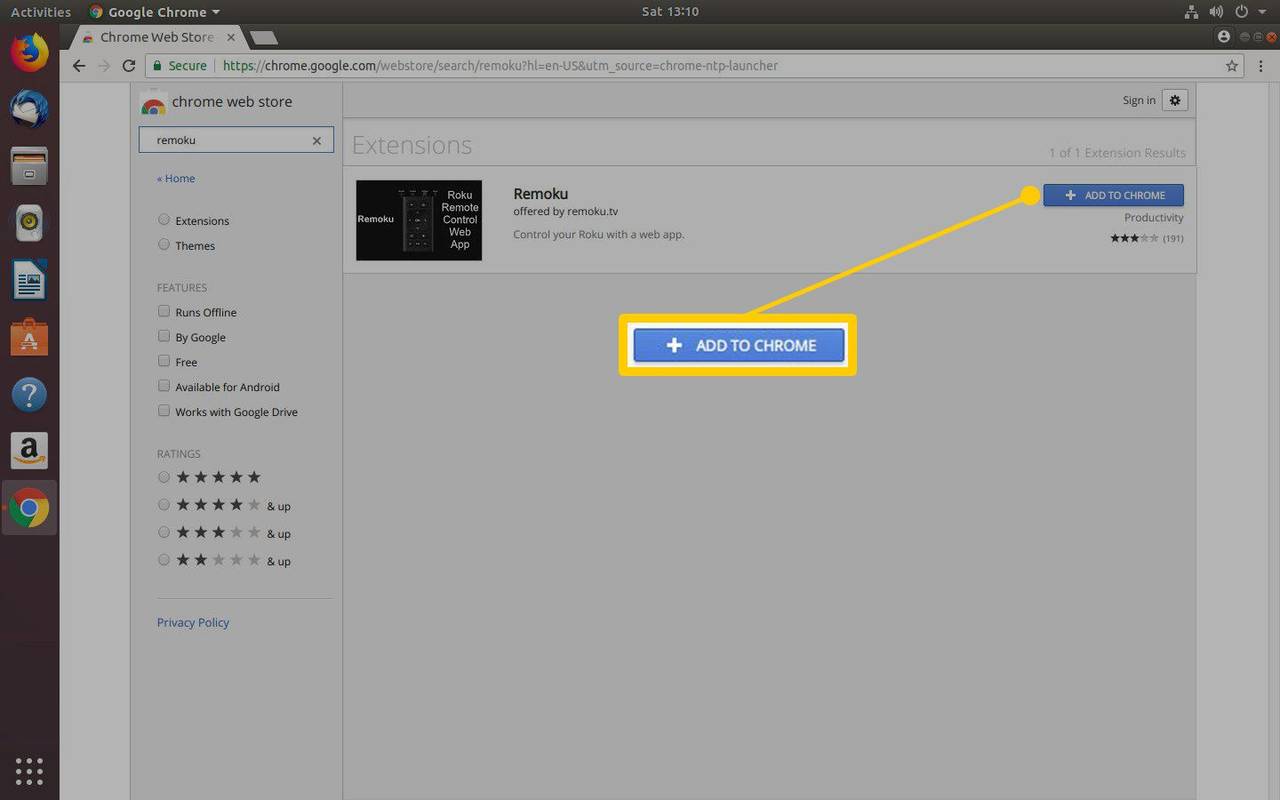
Task: Open the Remoku extension title
Action: [541, 194]
